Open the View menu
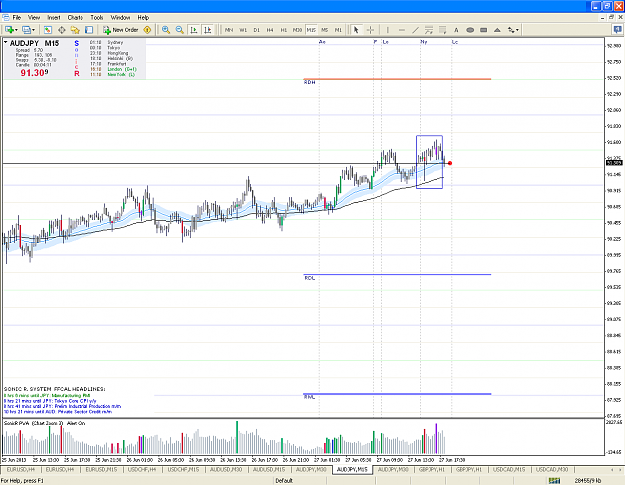Screen dimensions: 625x485 [x=34, y=18]
